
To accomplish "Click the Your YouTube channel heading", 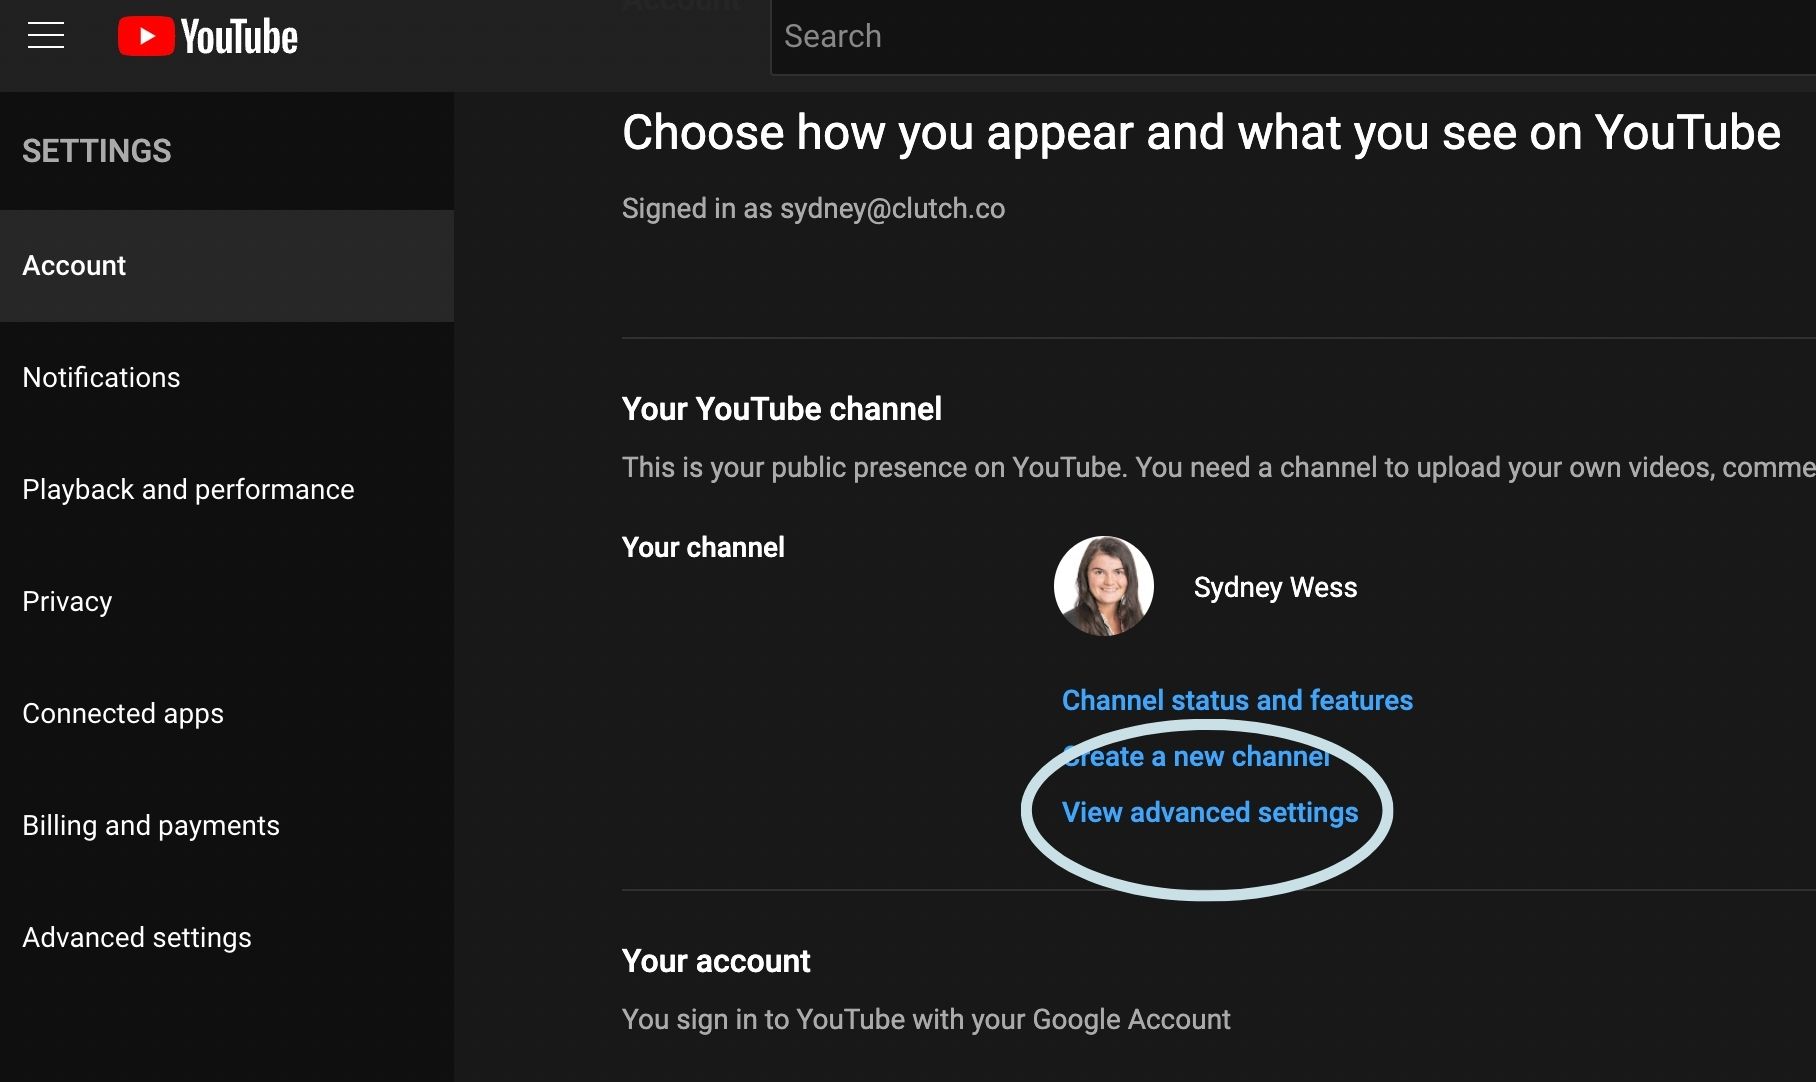I will click(x=781, y=408).
